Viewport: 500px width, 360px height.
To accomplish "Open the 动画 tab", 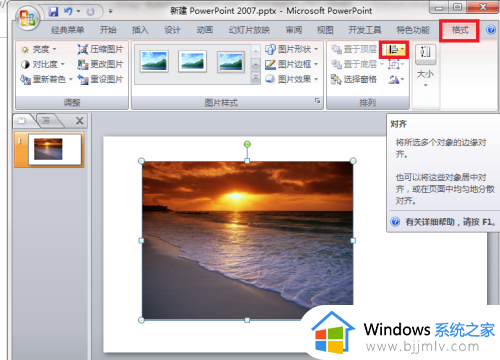I will pos(205,30).
